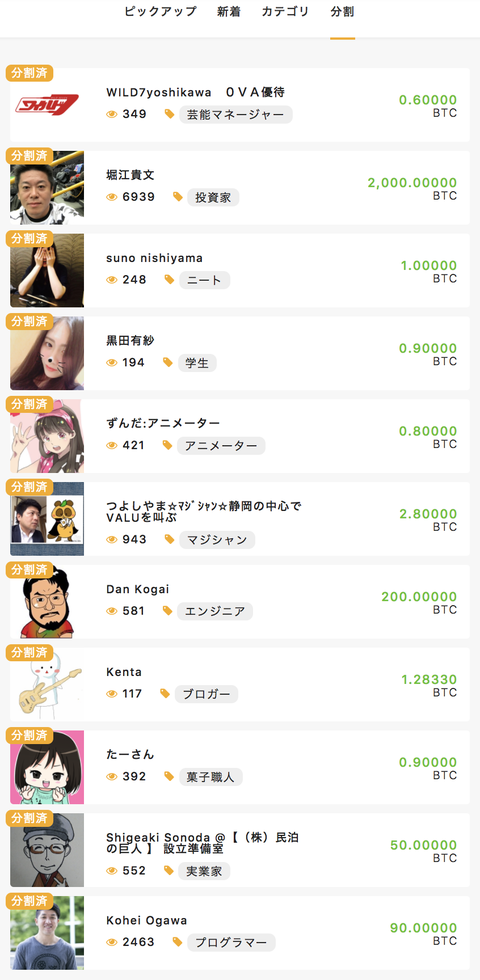Click the 分割 tab

342,12
